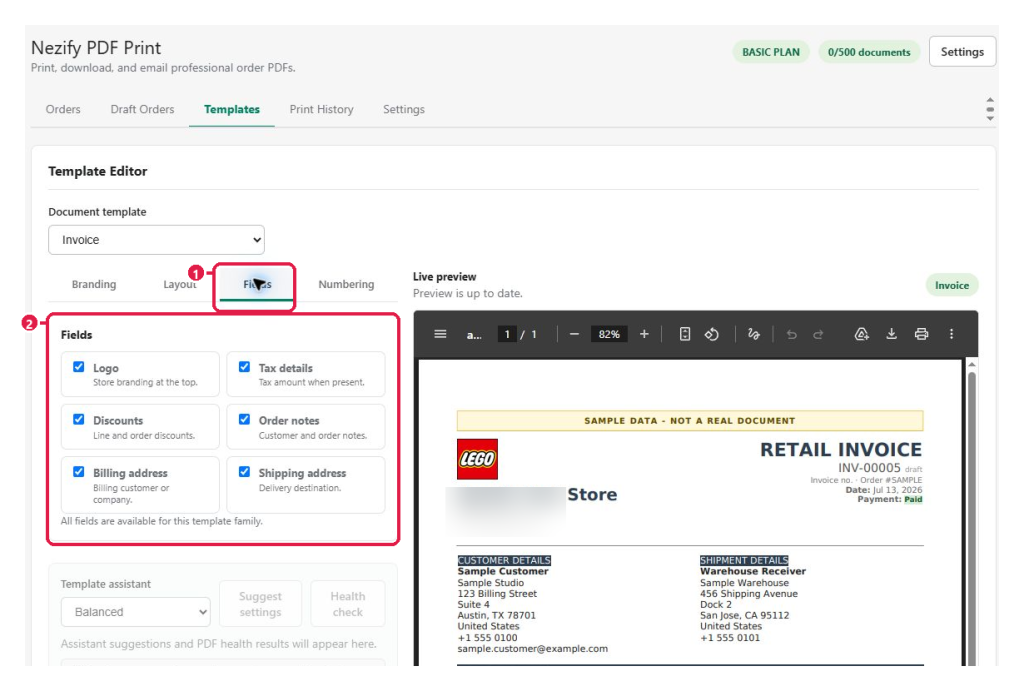Click the Invoice badge above preview
1024x691 pixels.
click(952, 285)
